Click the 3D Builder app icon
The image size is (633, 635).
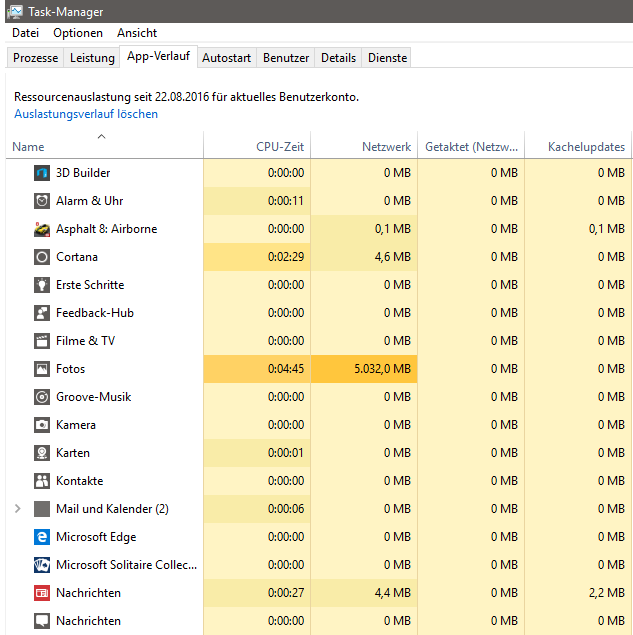pyautogui.click(x=42, y=173)
